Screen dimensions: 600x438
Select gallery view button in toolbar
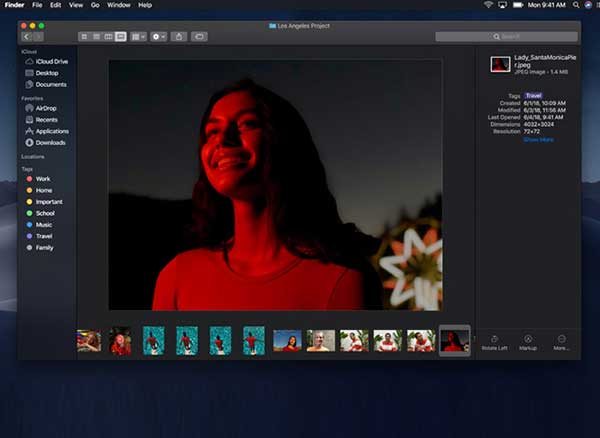tap(121, 37)
